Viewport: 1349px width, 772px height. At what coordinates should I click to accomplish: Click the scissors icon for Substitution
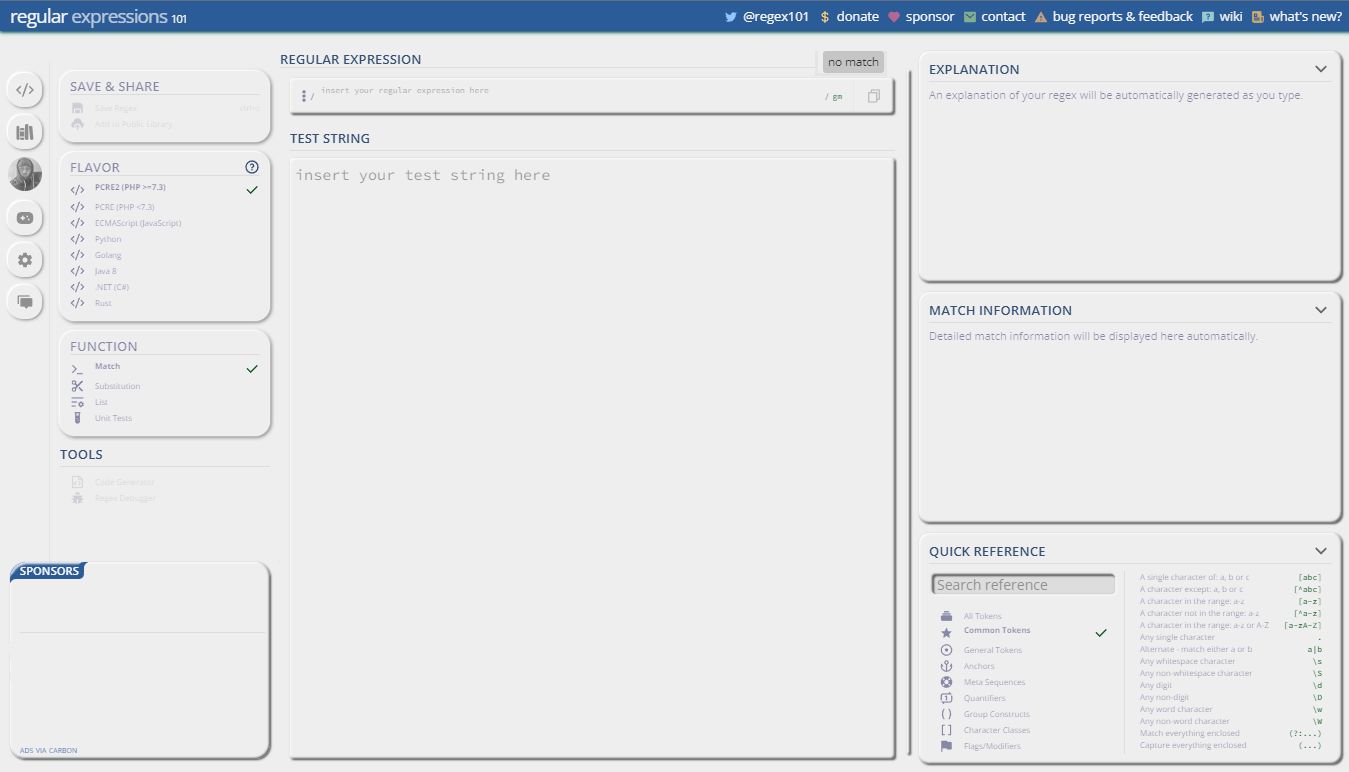77,386
